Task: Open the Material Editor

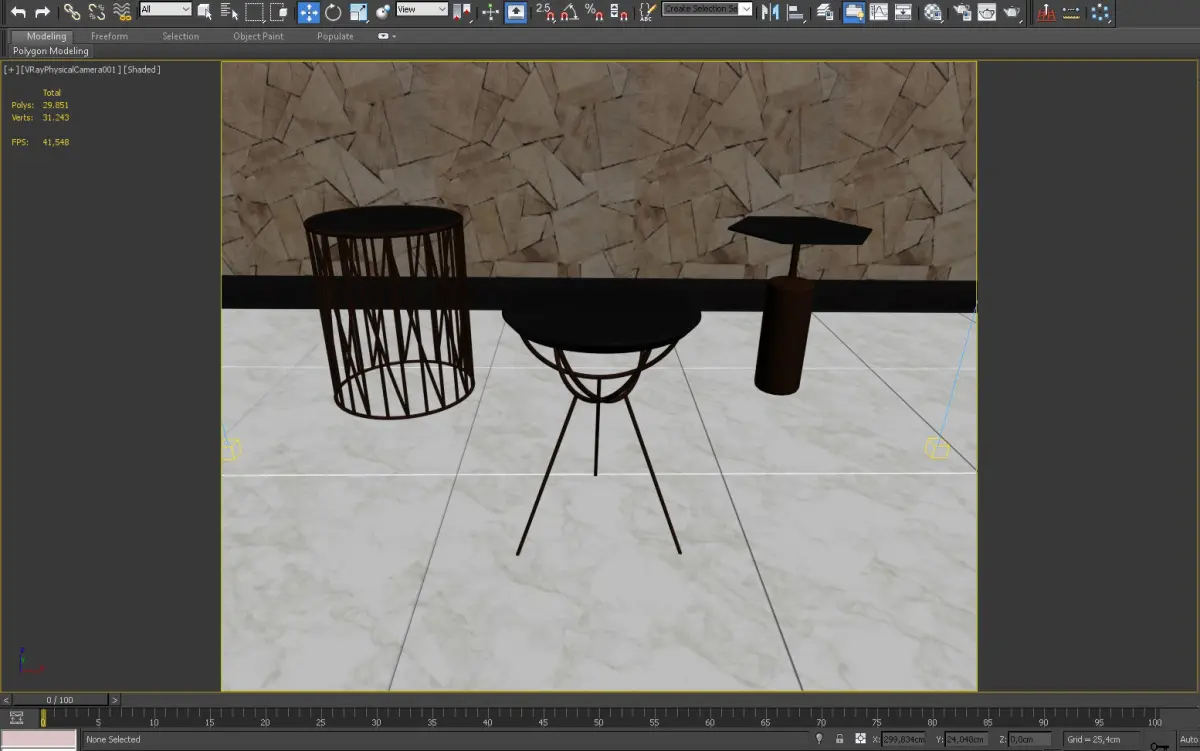Action: click(x=933, y=12)
